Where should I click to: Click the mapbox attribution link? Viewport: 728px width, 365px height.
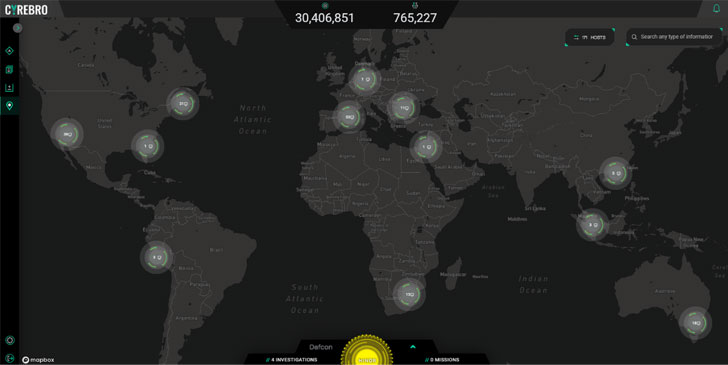pos(38,360)
